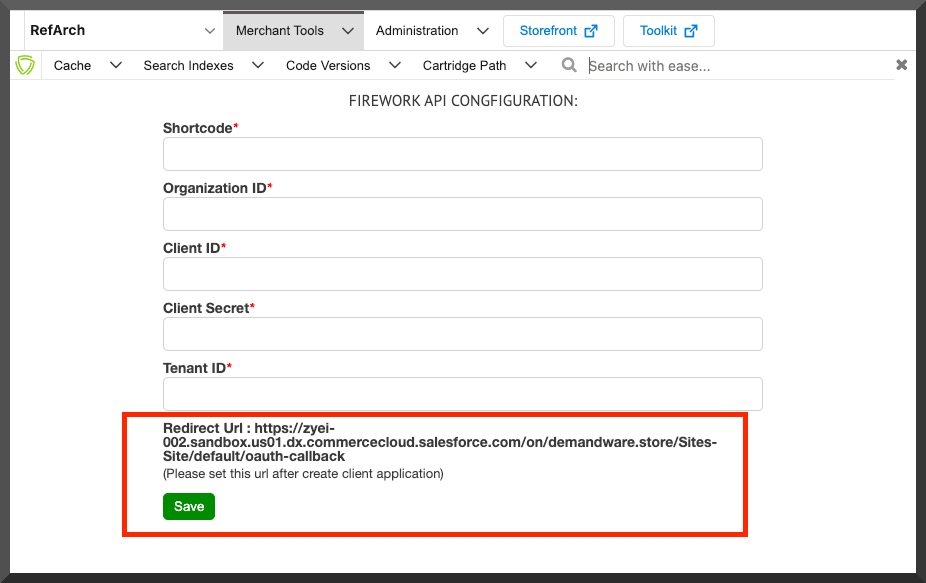
Task: Open the Code Versions menu
Action: 328,66
